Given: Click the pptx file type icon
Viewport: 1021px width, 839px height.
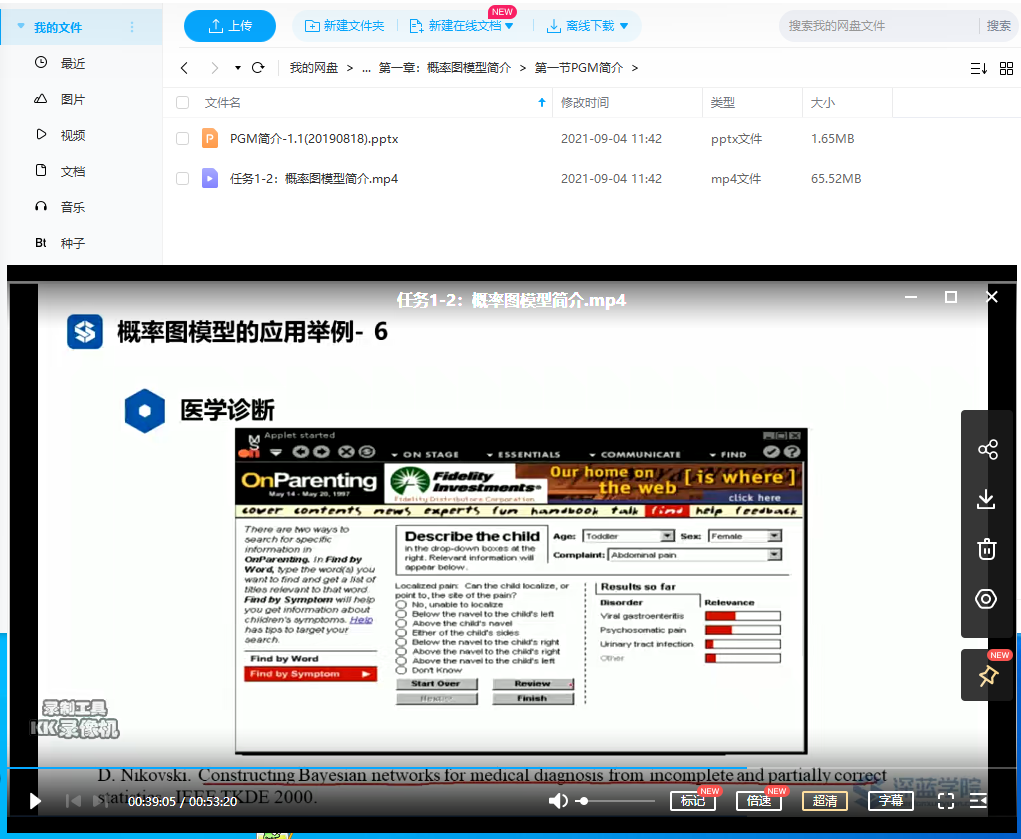Looking at the screenshot, I should tap(210, 138).
